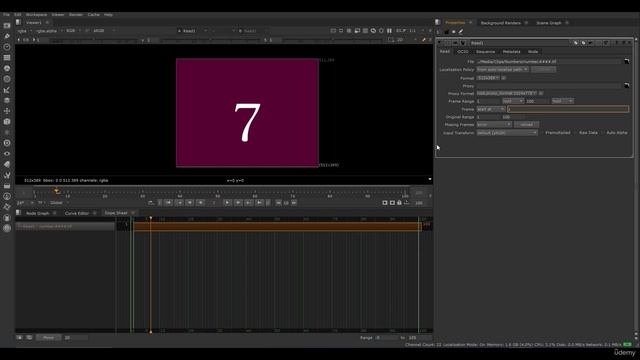Open the Input Transform dropdown
The width and height of the screenshot is (640, 360).
507,133
